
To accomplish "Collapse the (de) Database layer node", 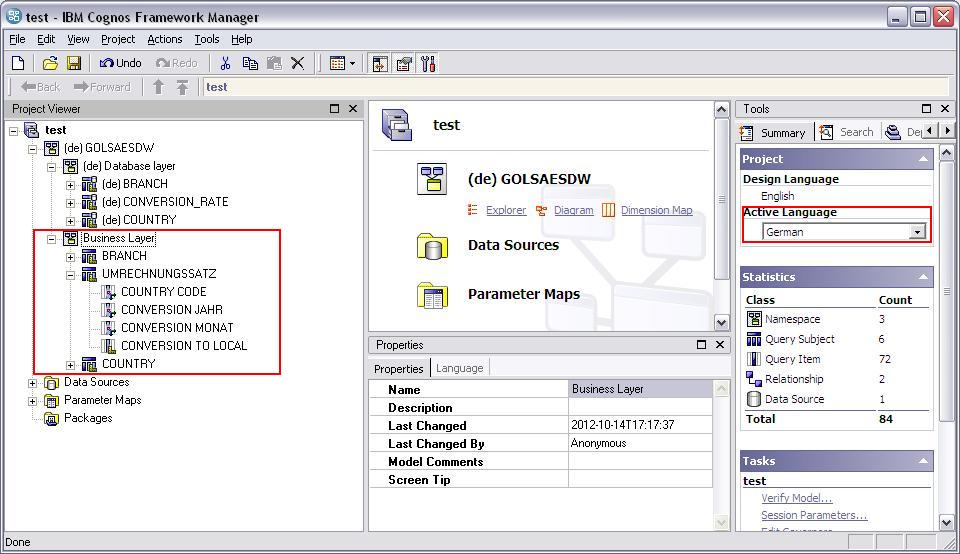I will click(51, 167).
